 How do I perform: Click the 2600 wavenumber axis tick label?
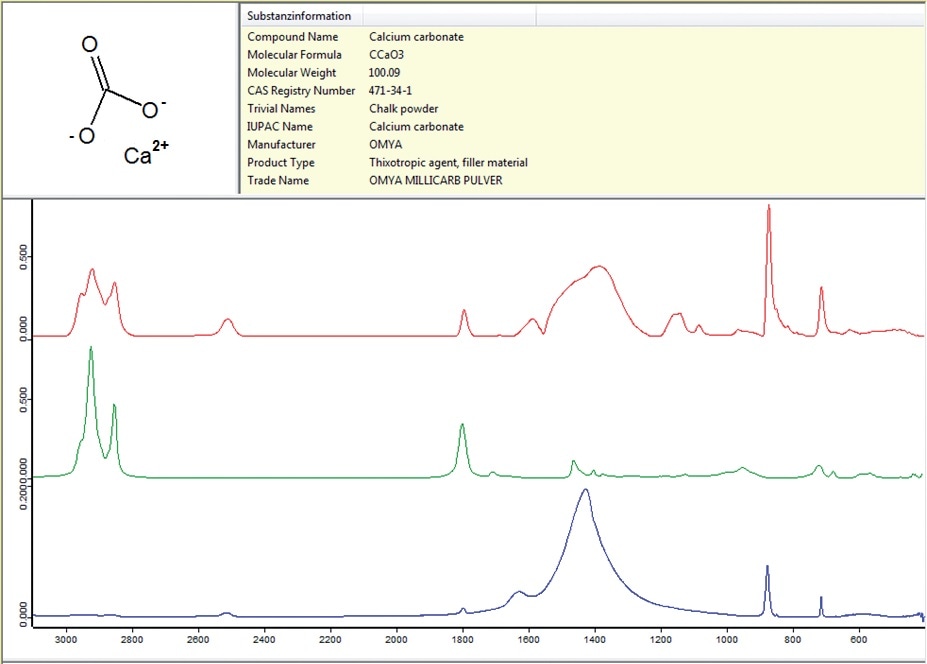click(198, 640)
